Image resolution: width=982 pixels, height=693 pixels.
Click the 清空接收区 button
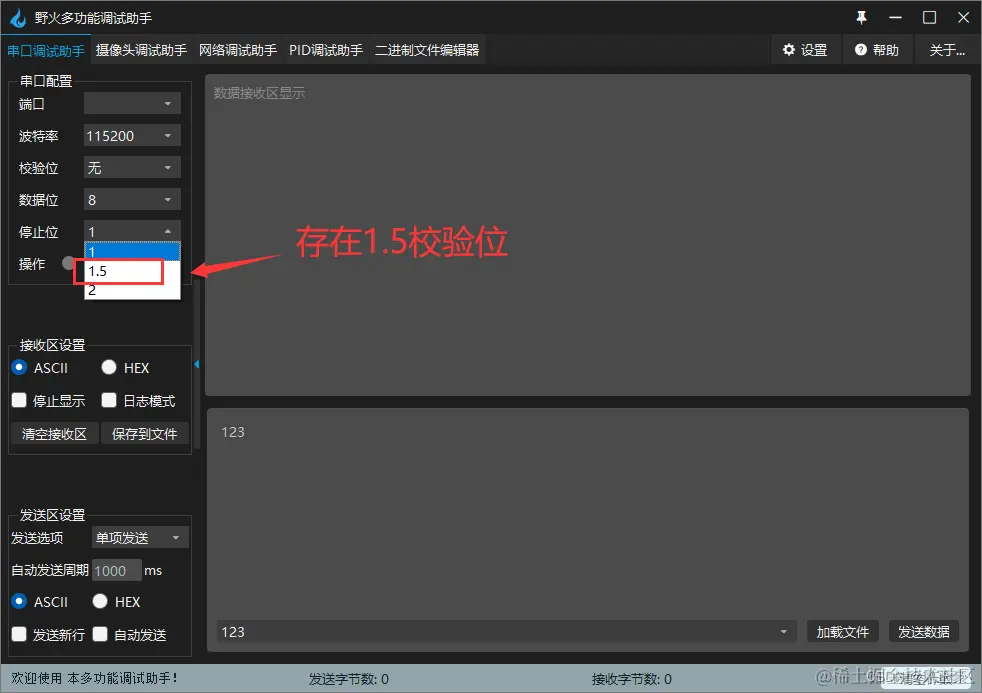click(x=54, y=433)
